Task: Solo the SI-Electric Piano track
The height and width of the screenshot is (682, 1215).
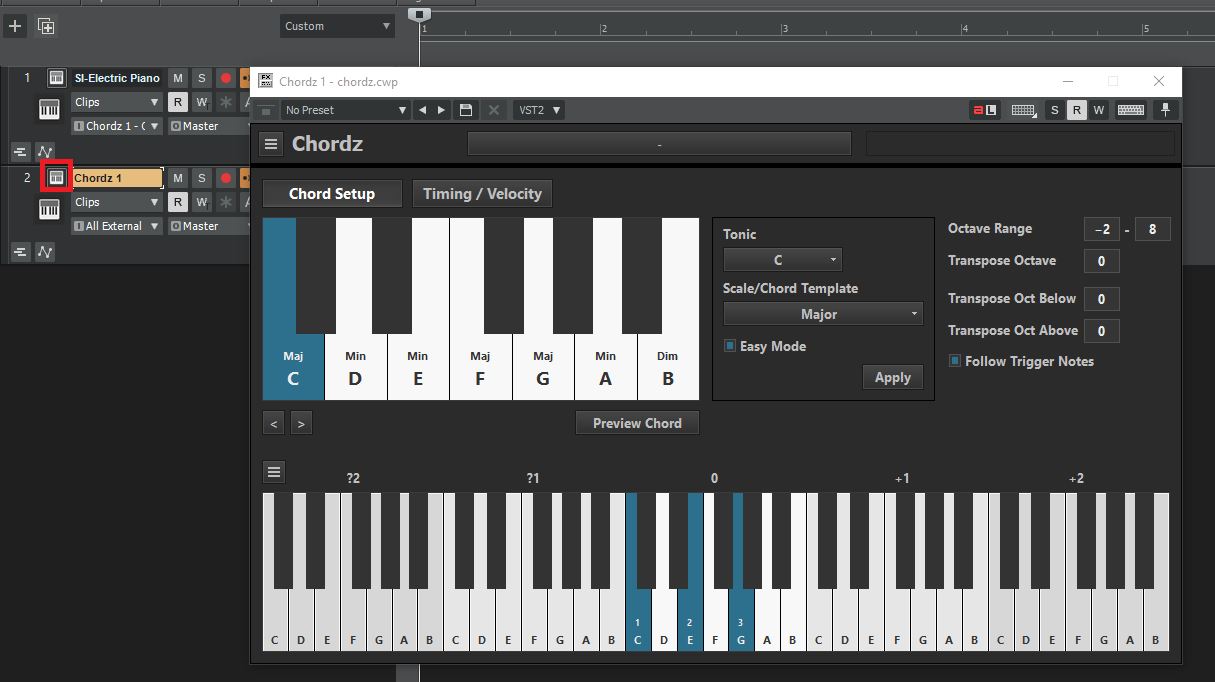Action: (201, 78)
